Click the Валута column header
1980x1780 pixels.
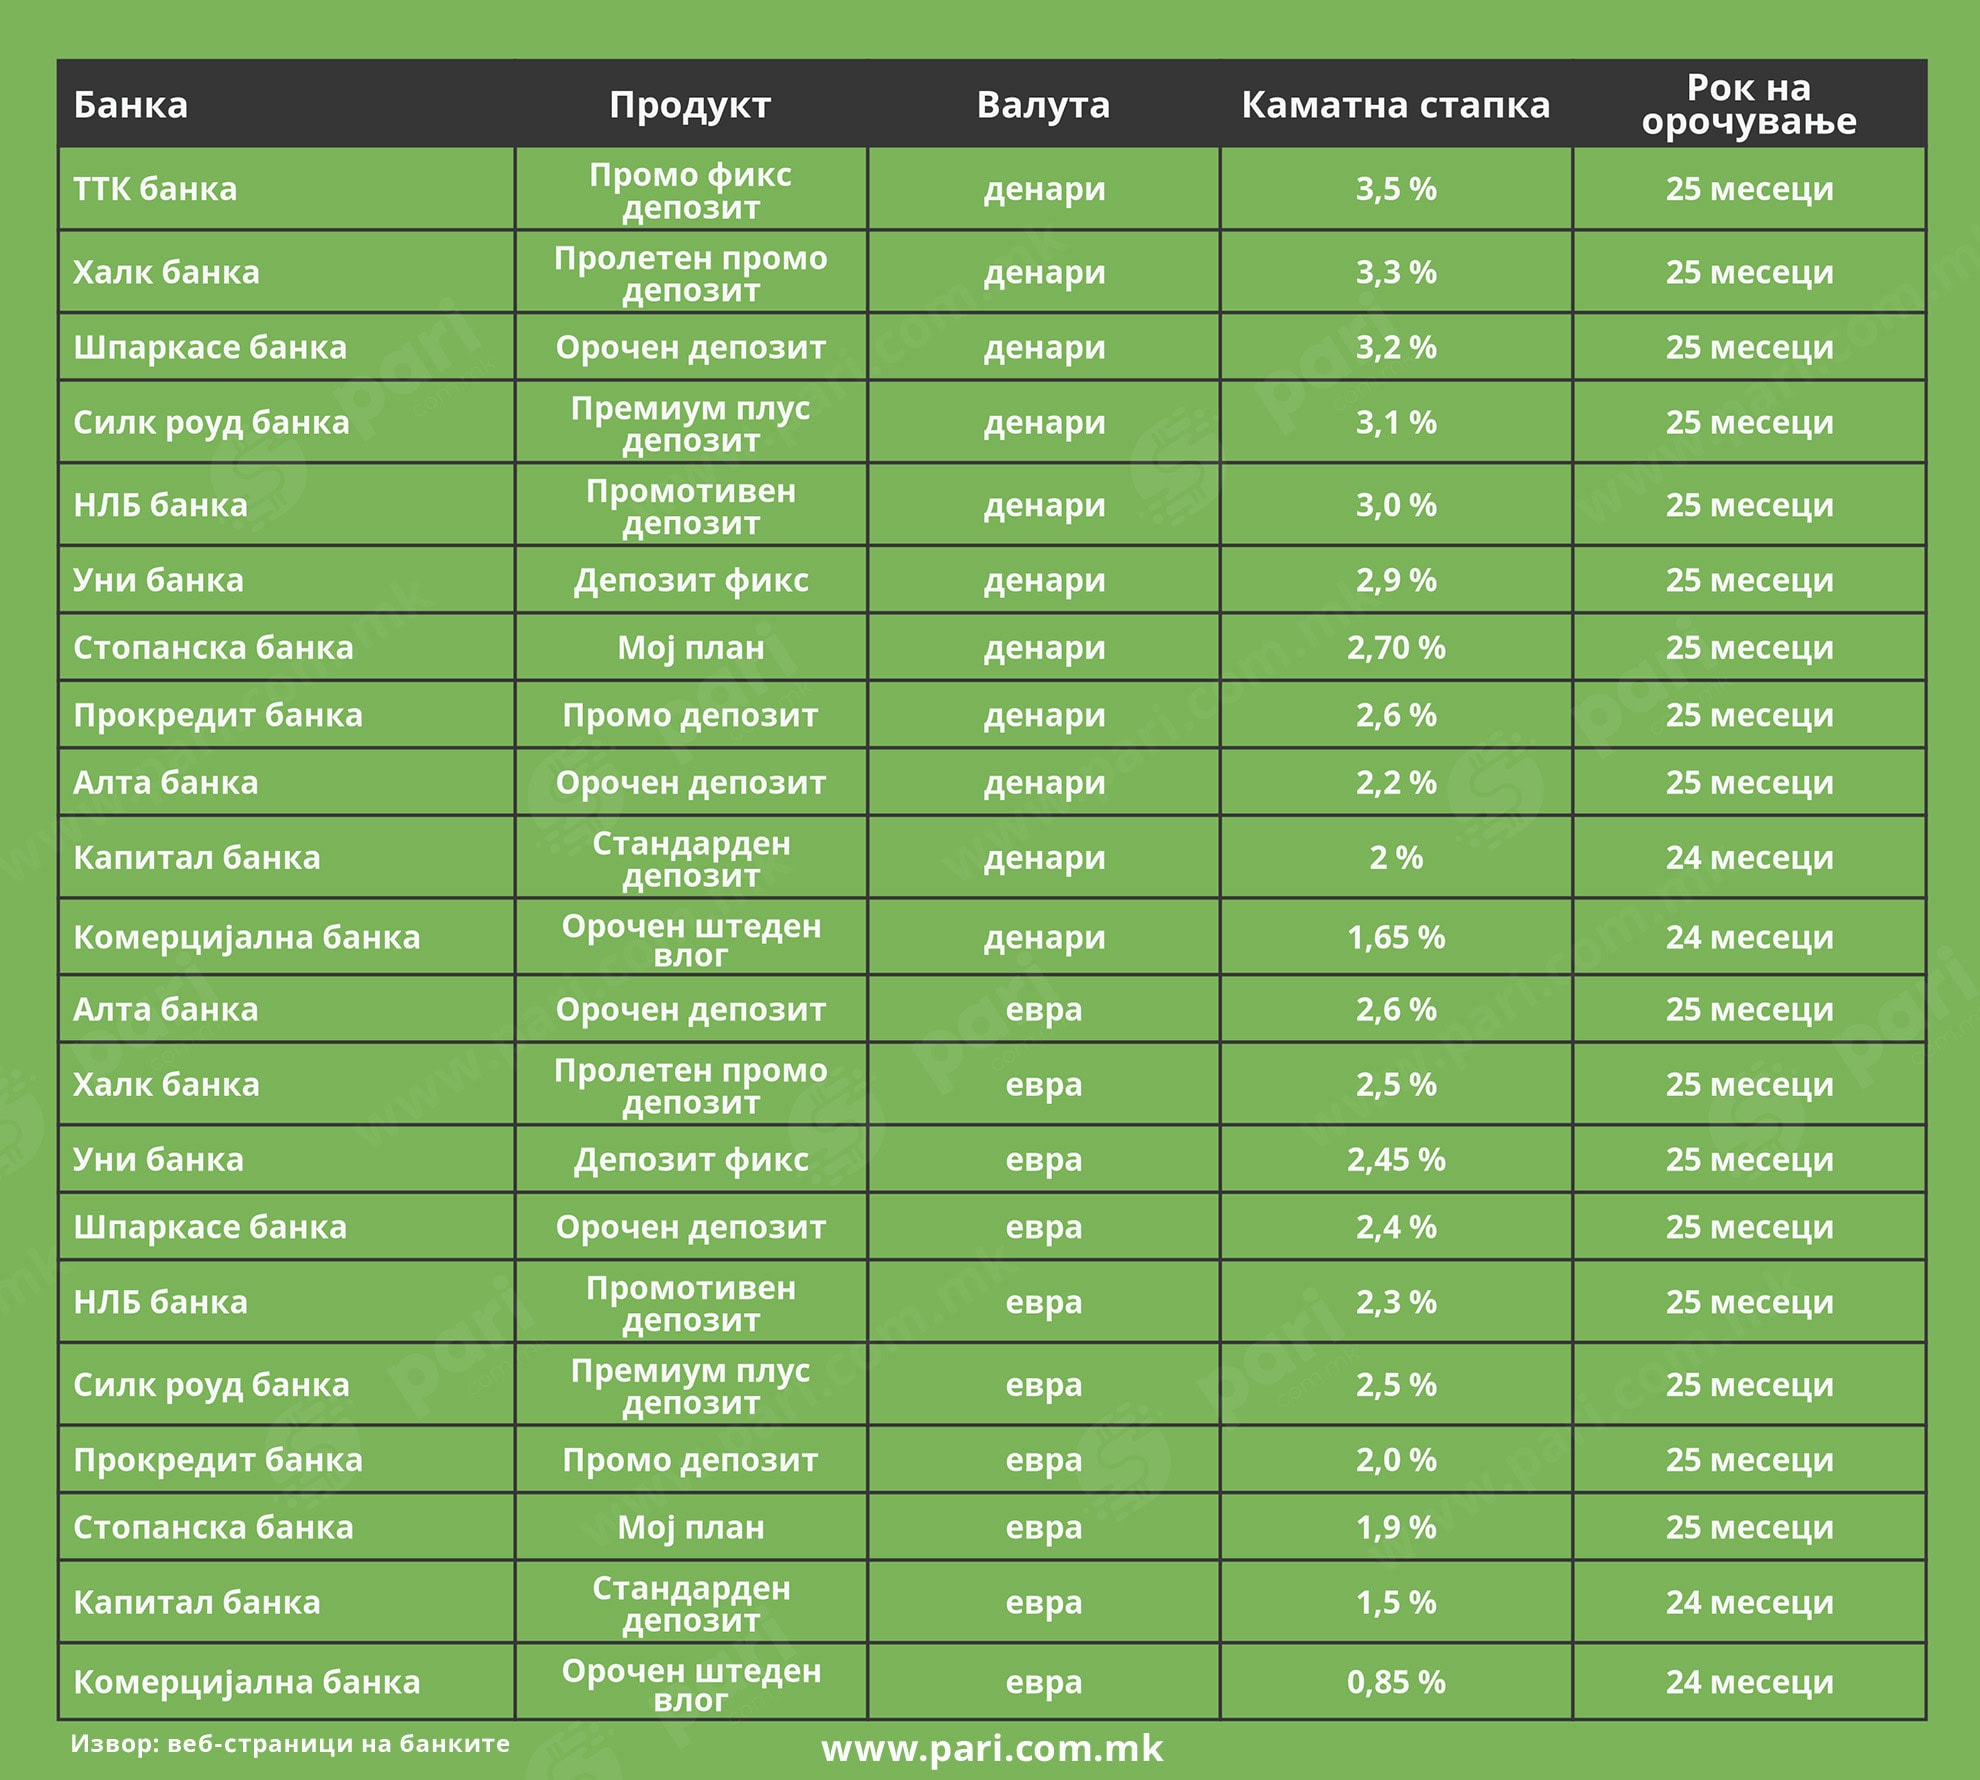click(1043, 105)
